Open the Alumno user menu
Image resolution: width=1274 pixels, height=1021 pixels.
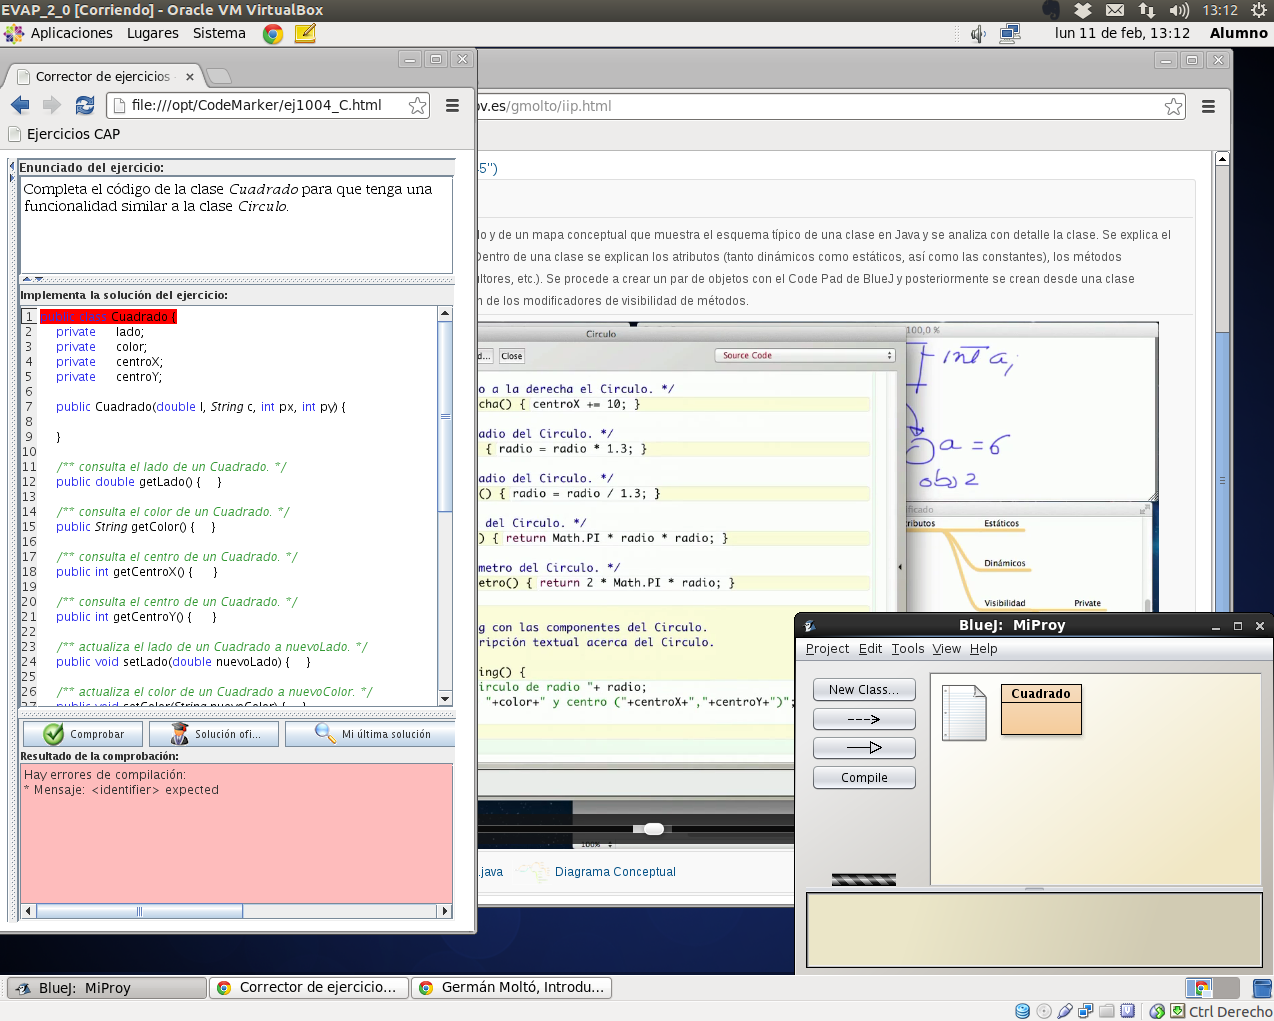(1238, 33)
